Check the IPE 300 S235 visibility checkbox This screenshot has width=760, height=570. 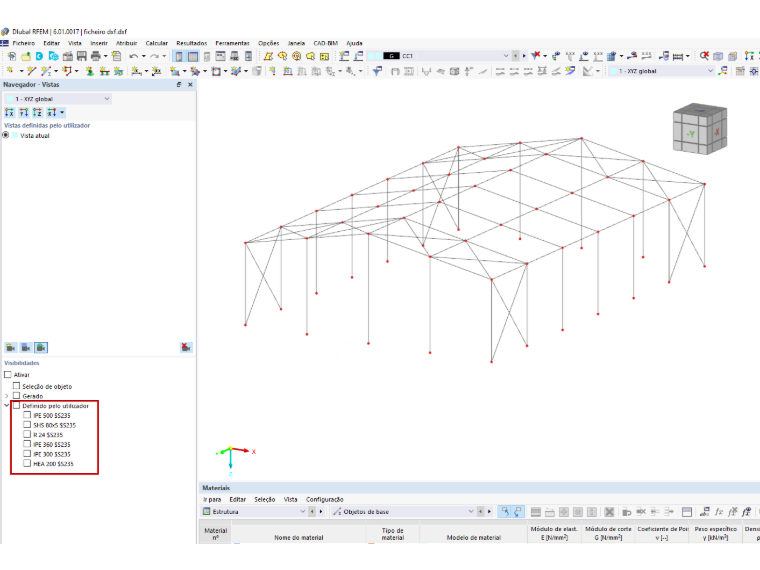coord(27,454)
